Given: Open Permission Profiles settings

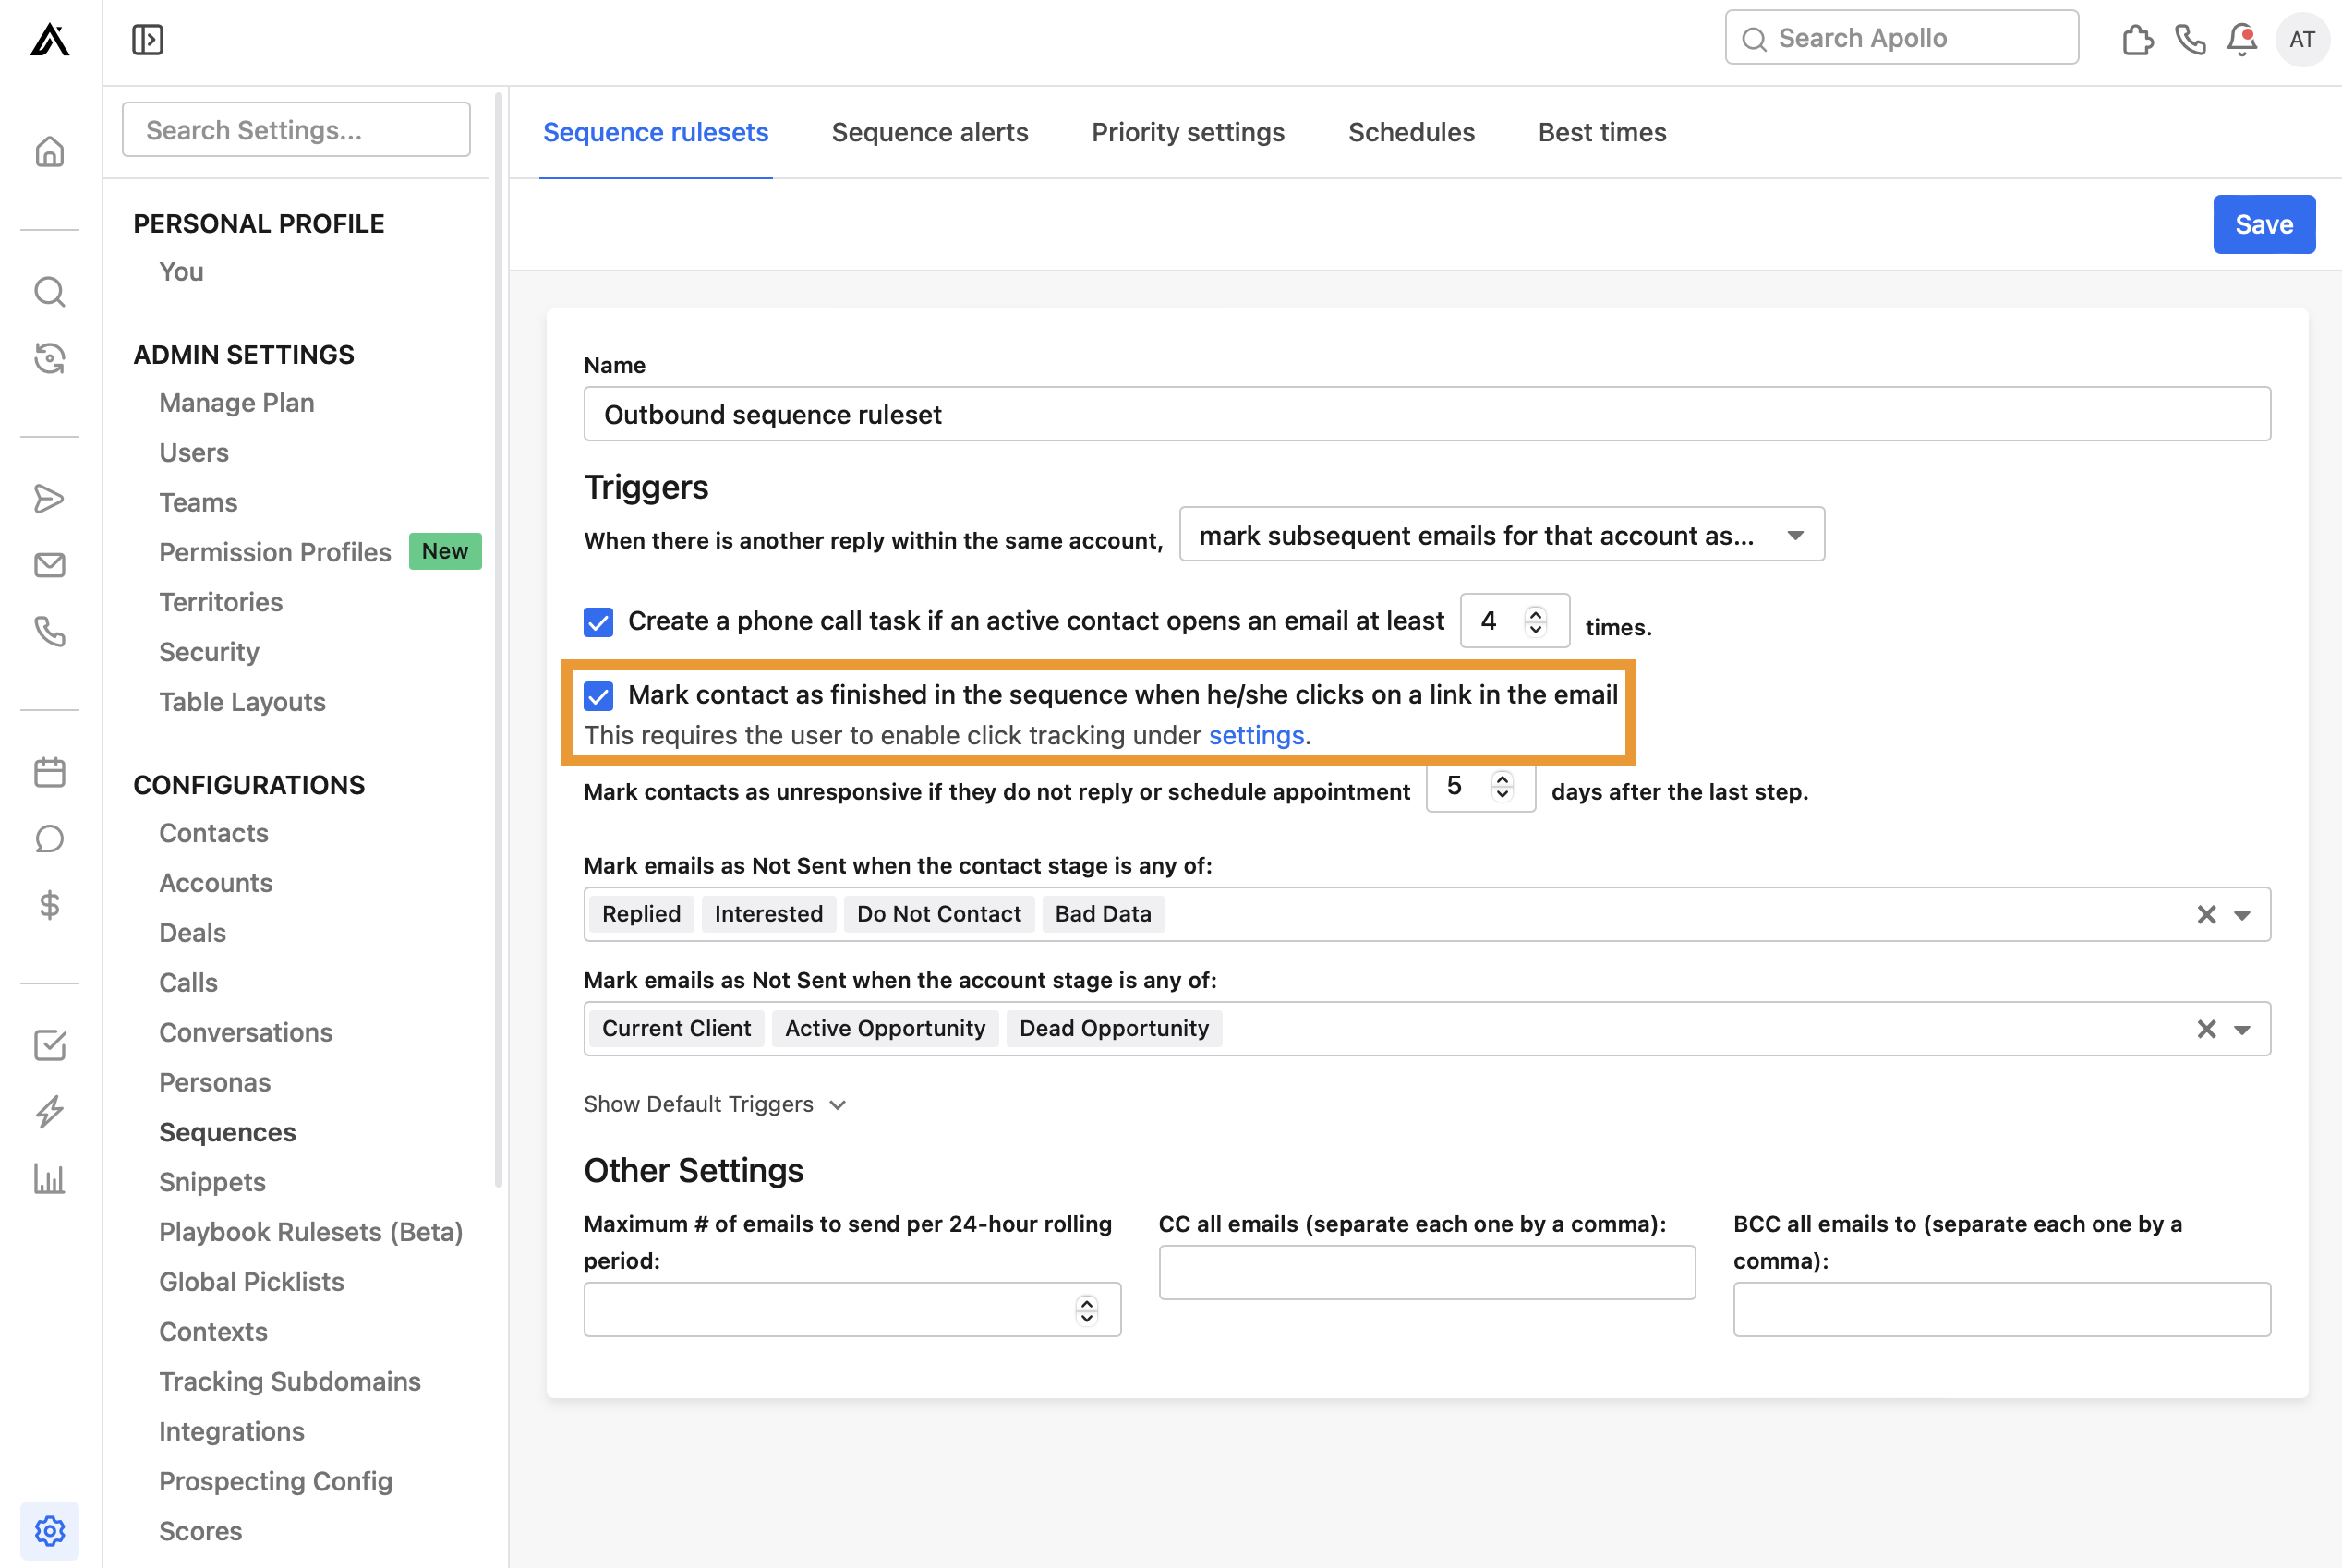Looking at the screenshot, I should pos(275,552).
